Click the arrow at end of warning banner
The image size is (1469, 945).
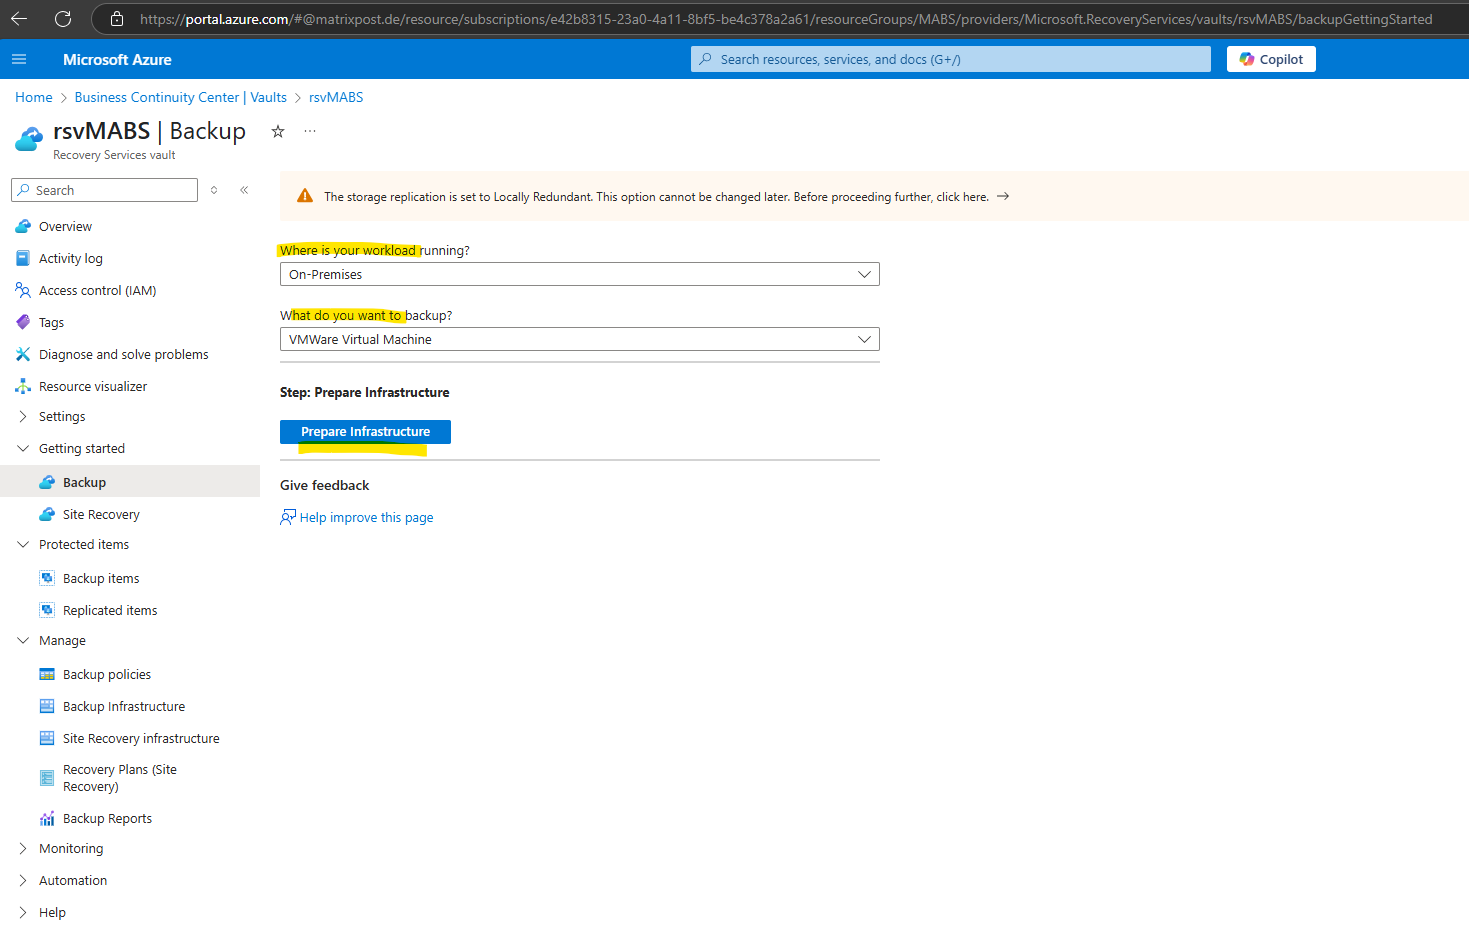point(1003,196)
